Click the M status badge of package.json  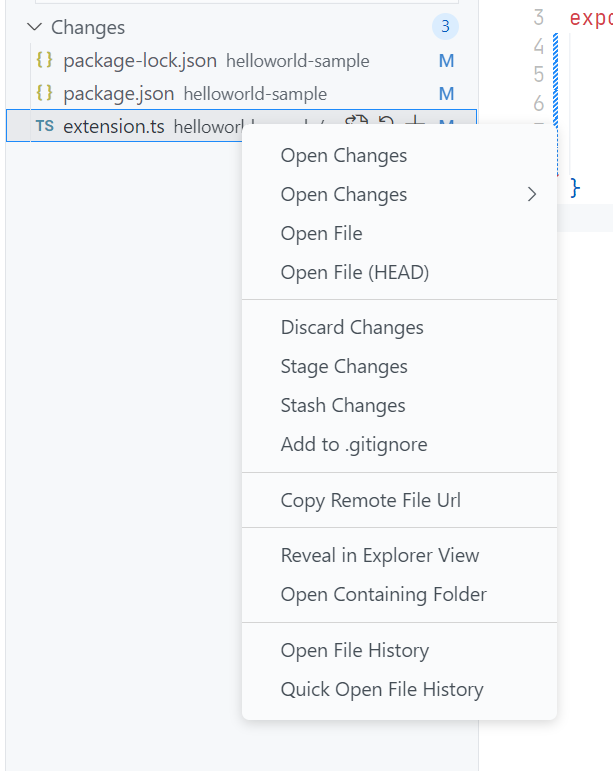tap(446, 93)
